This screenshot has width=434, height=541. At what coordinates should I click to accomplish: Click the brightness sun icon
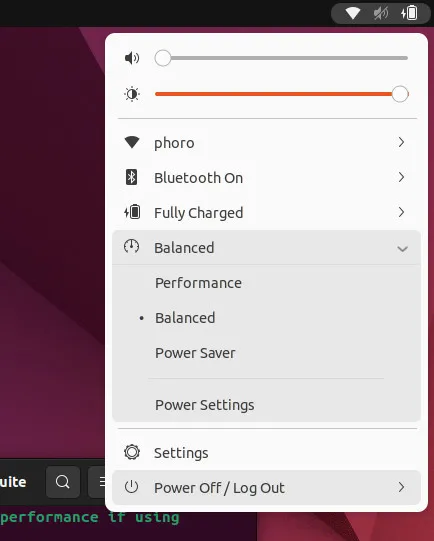(132, 94)
